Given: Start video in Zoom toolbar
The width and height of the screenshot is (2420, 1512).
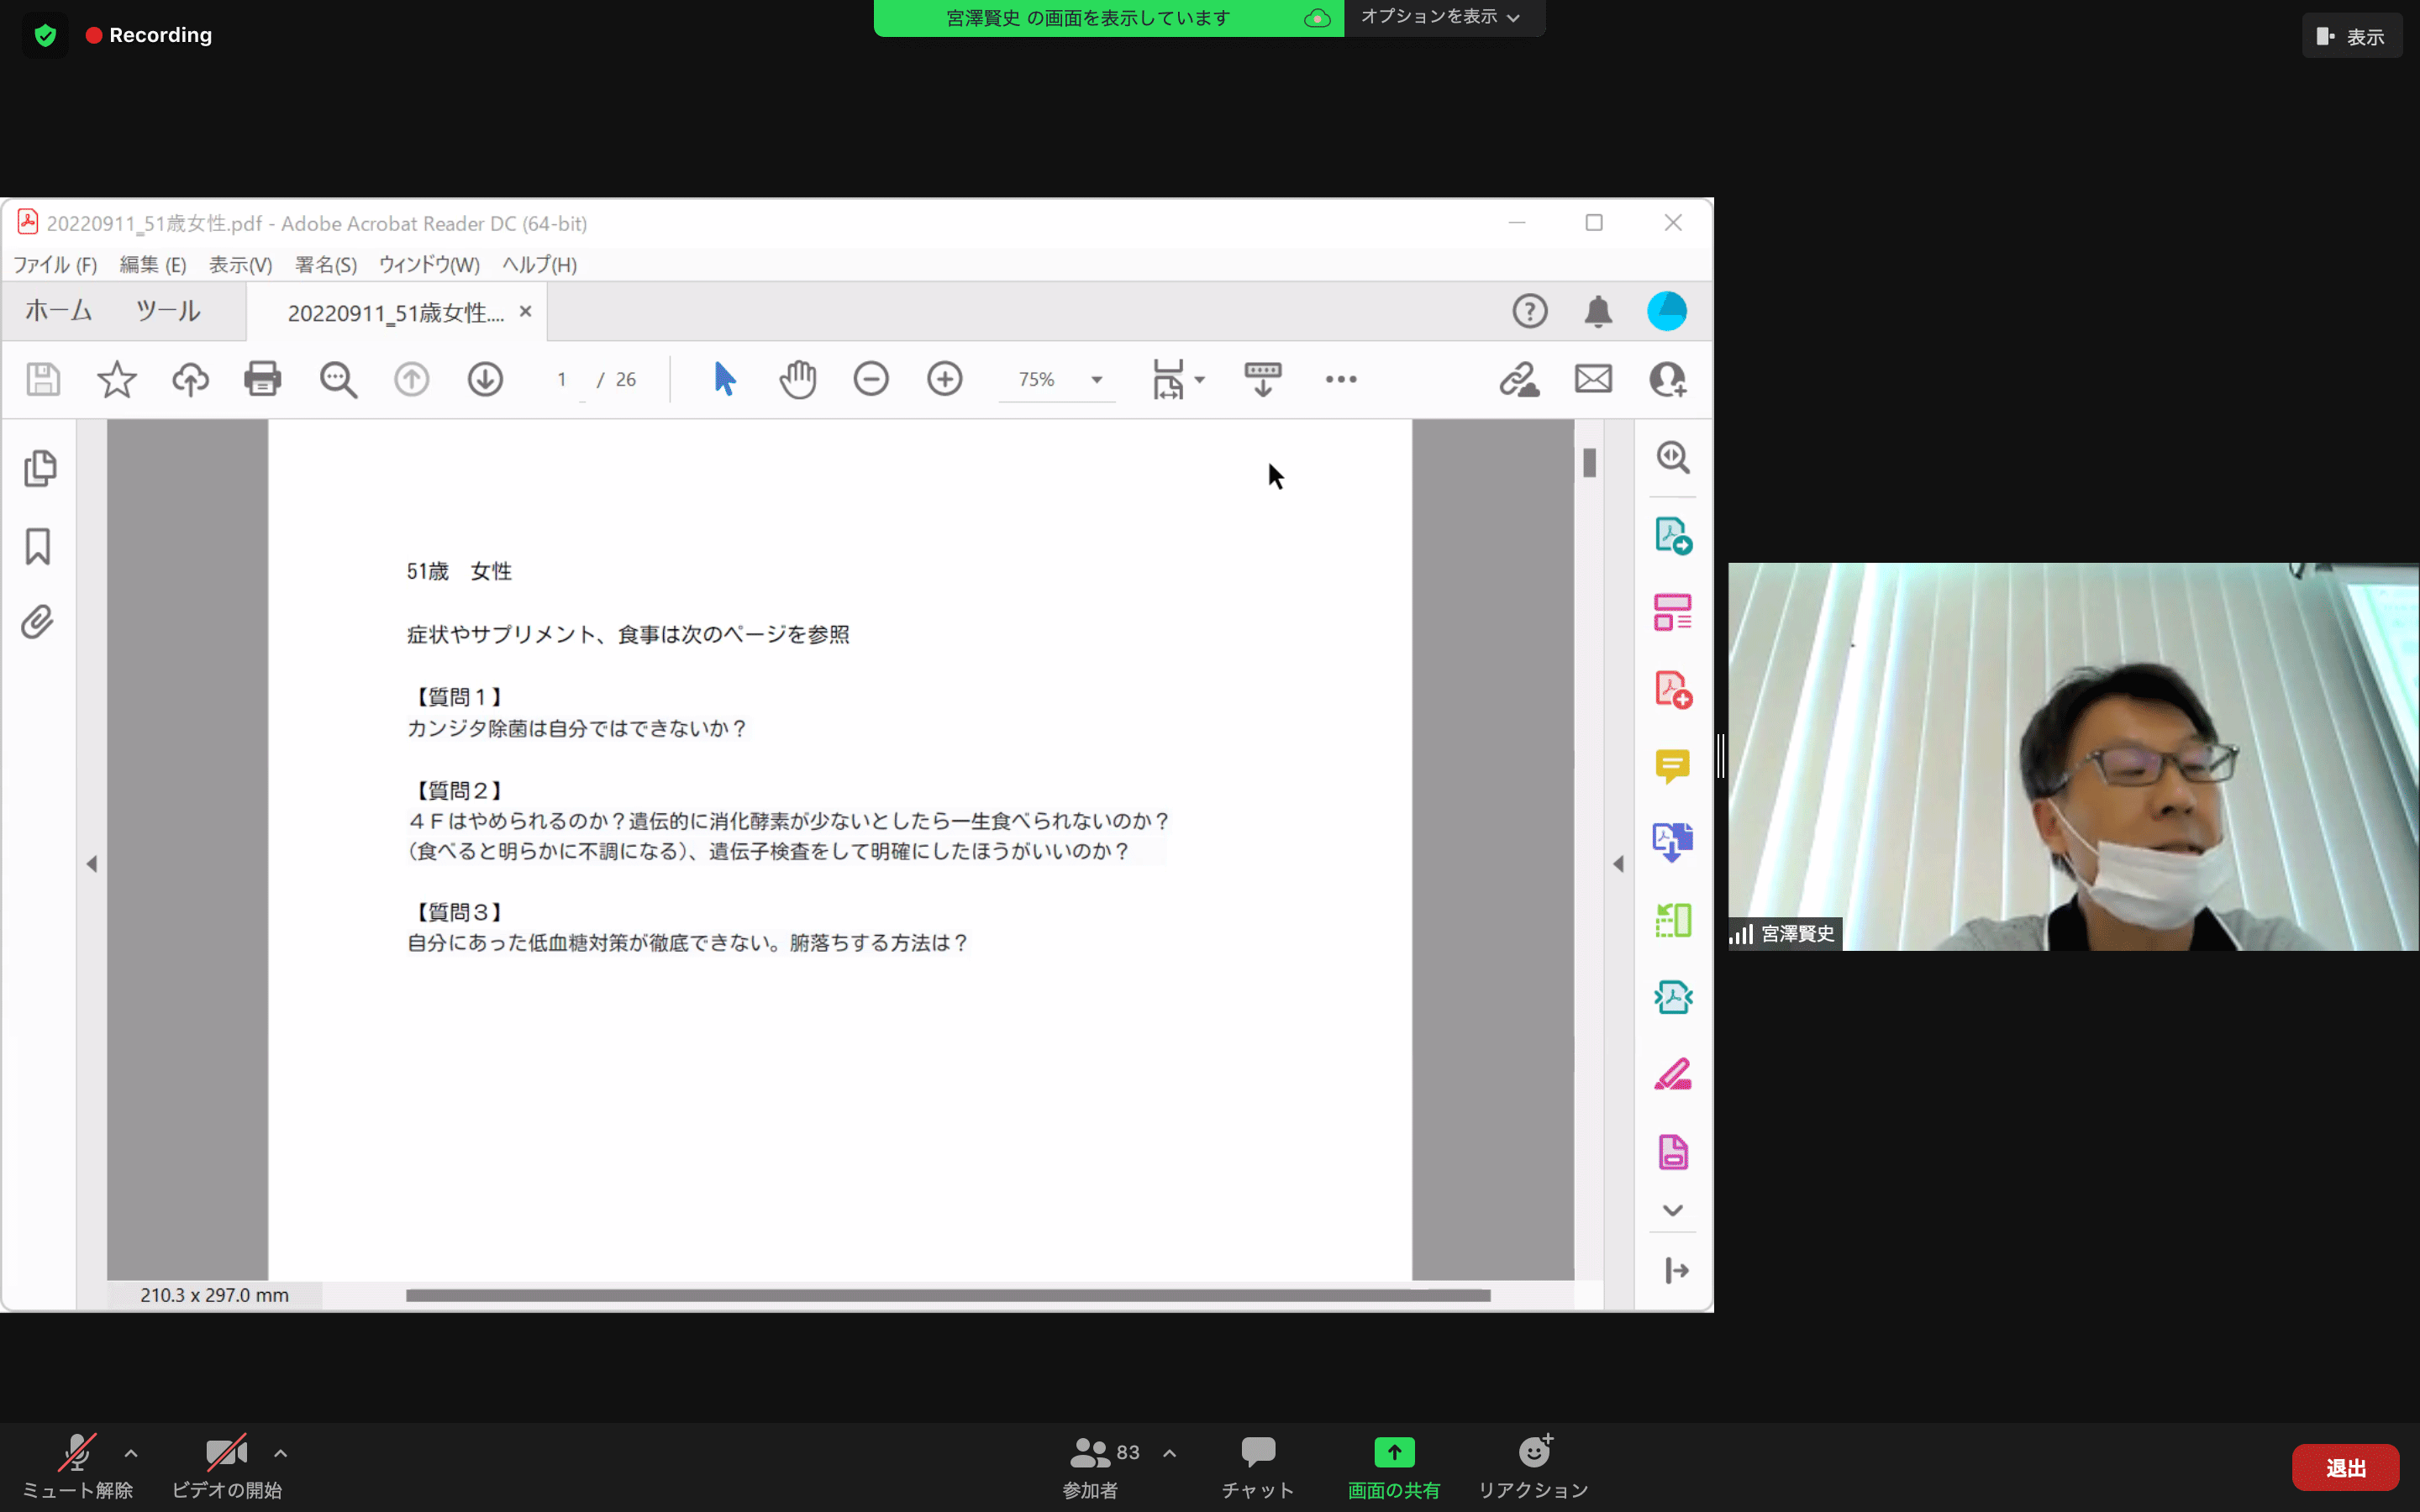Looking at the screenshot, I should (x=227, y=1467).
